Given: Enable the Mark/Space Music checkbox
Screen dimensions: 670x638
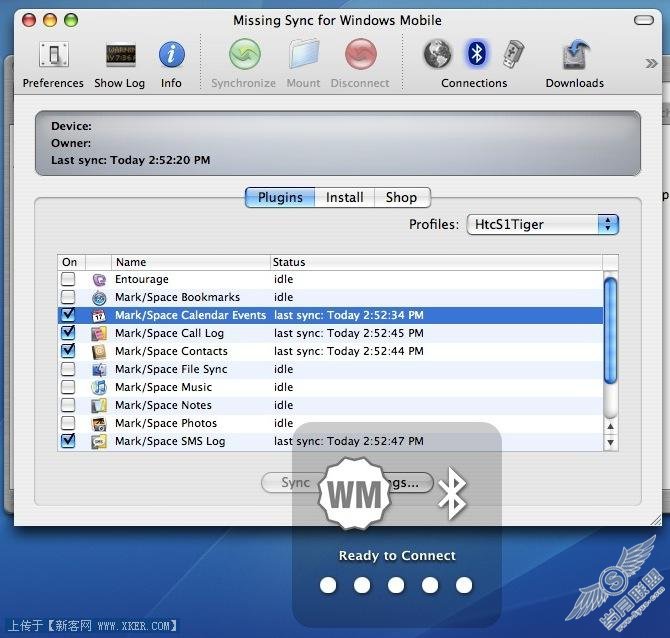Looking at the screenshot, I should tap(68, 387).
